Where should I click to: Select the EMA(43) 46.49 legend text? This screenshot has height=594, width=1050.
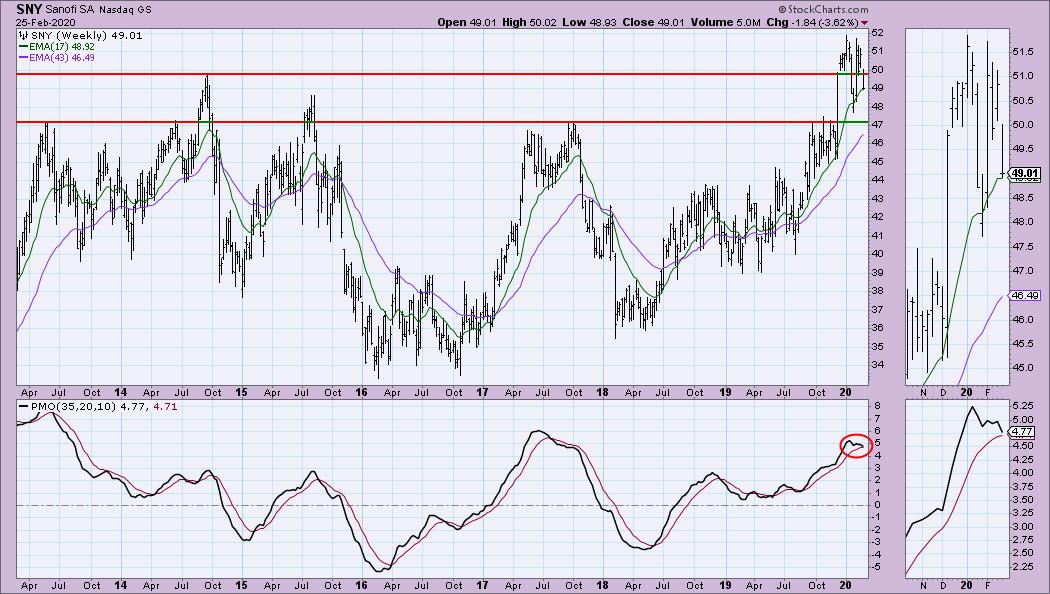[x=62, y=58]
